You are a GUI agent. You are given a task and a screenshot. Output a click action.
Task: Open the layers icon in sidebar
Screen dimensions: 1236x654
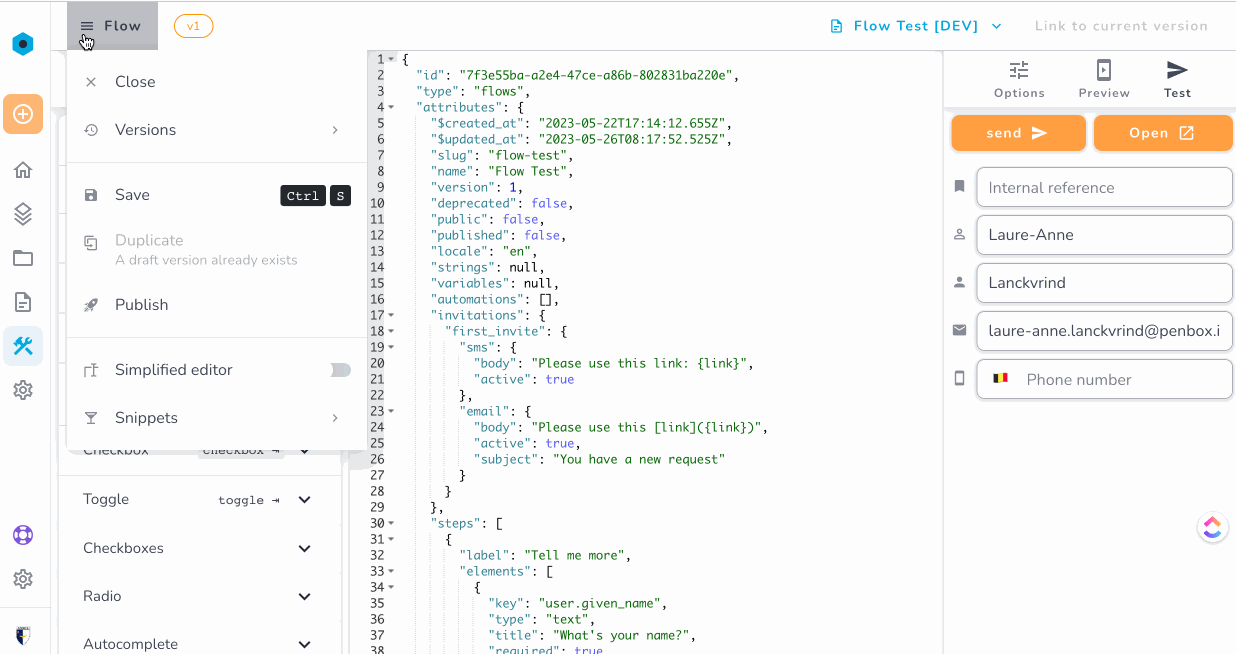pyautogui.click(x=23, y=214)
